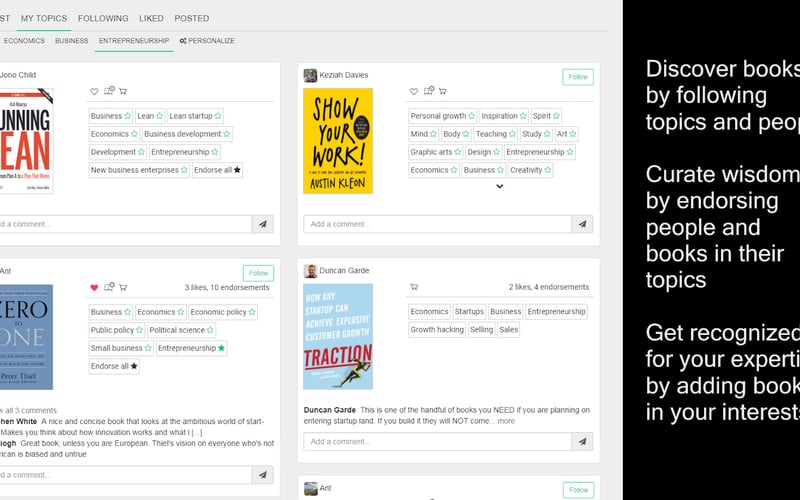Switch to POSTED tab
800x500 pixels.
(x=192, y=18)
